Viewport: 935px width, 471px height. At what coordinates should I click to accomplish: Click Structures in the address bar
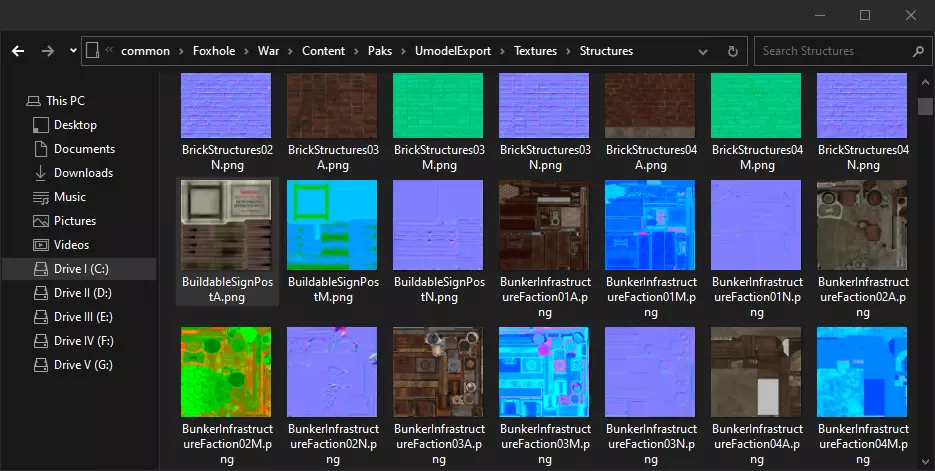tap(606, 51)
